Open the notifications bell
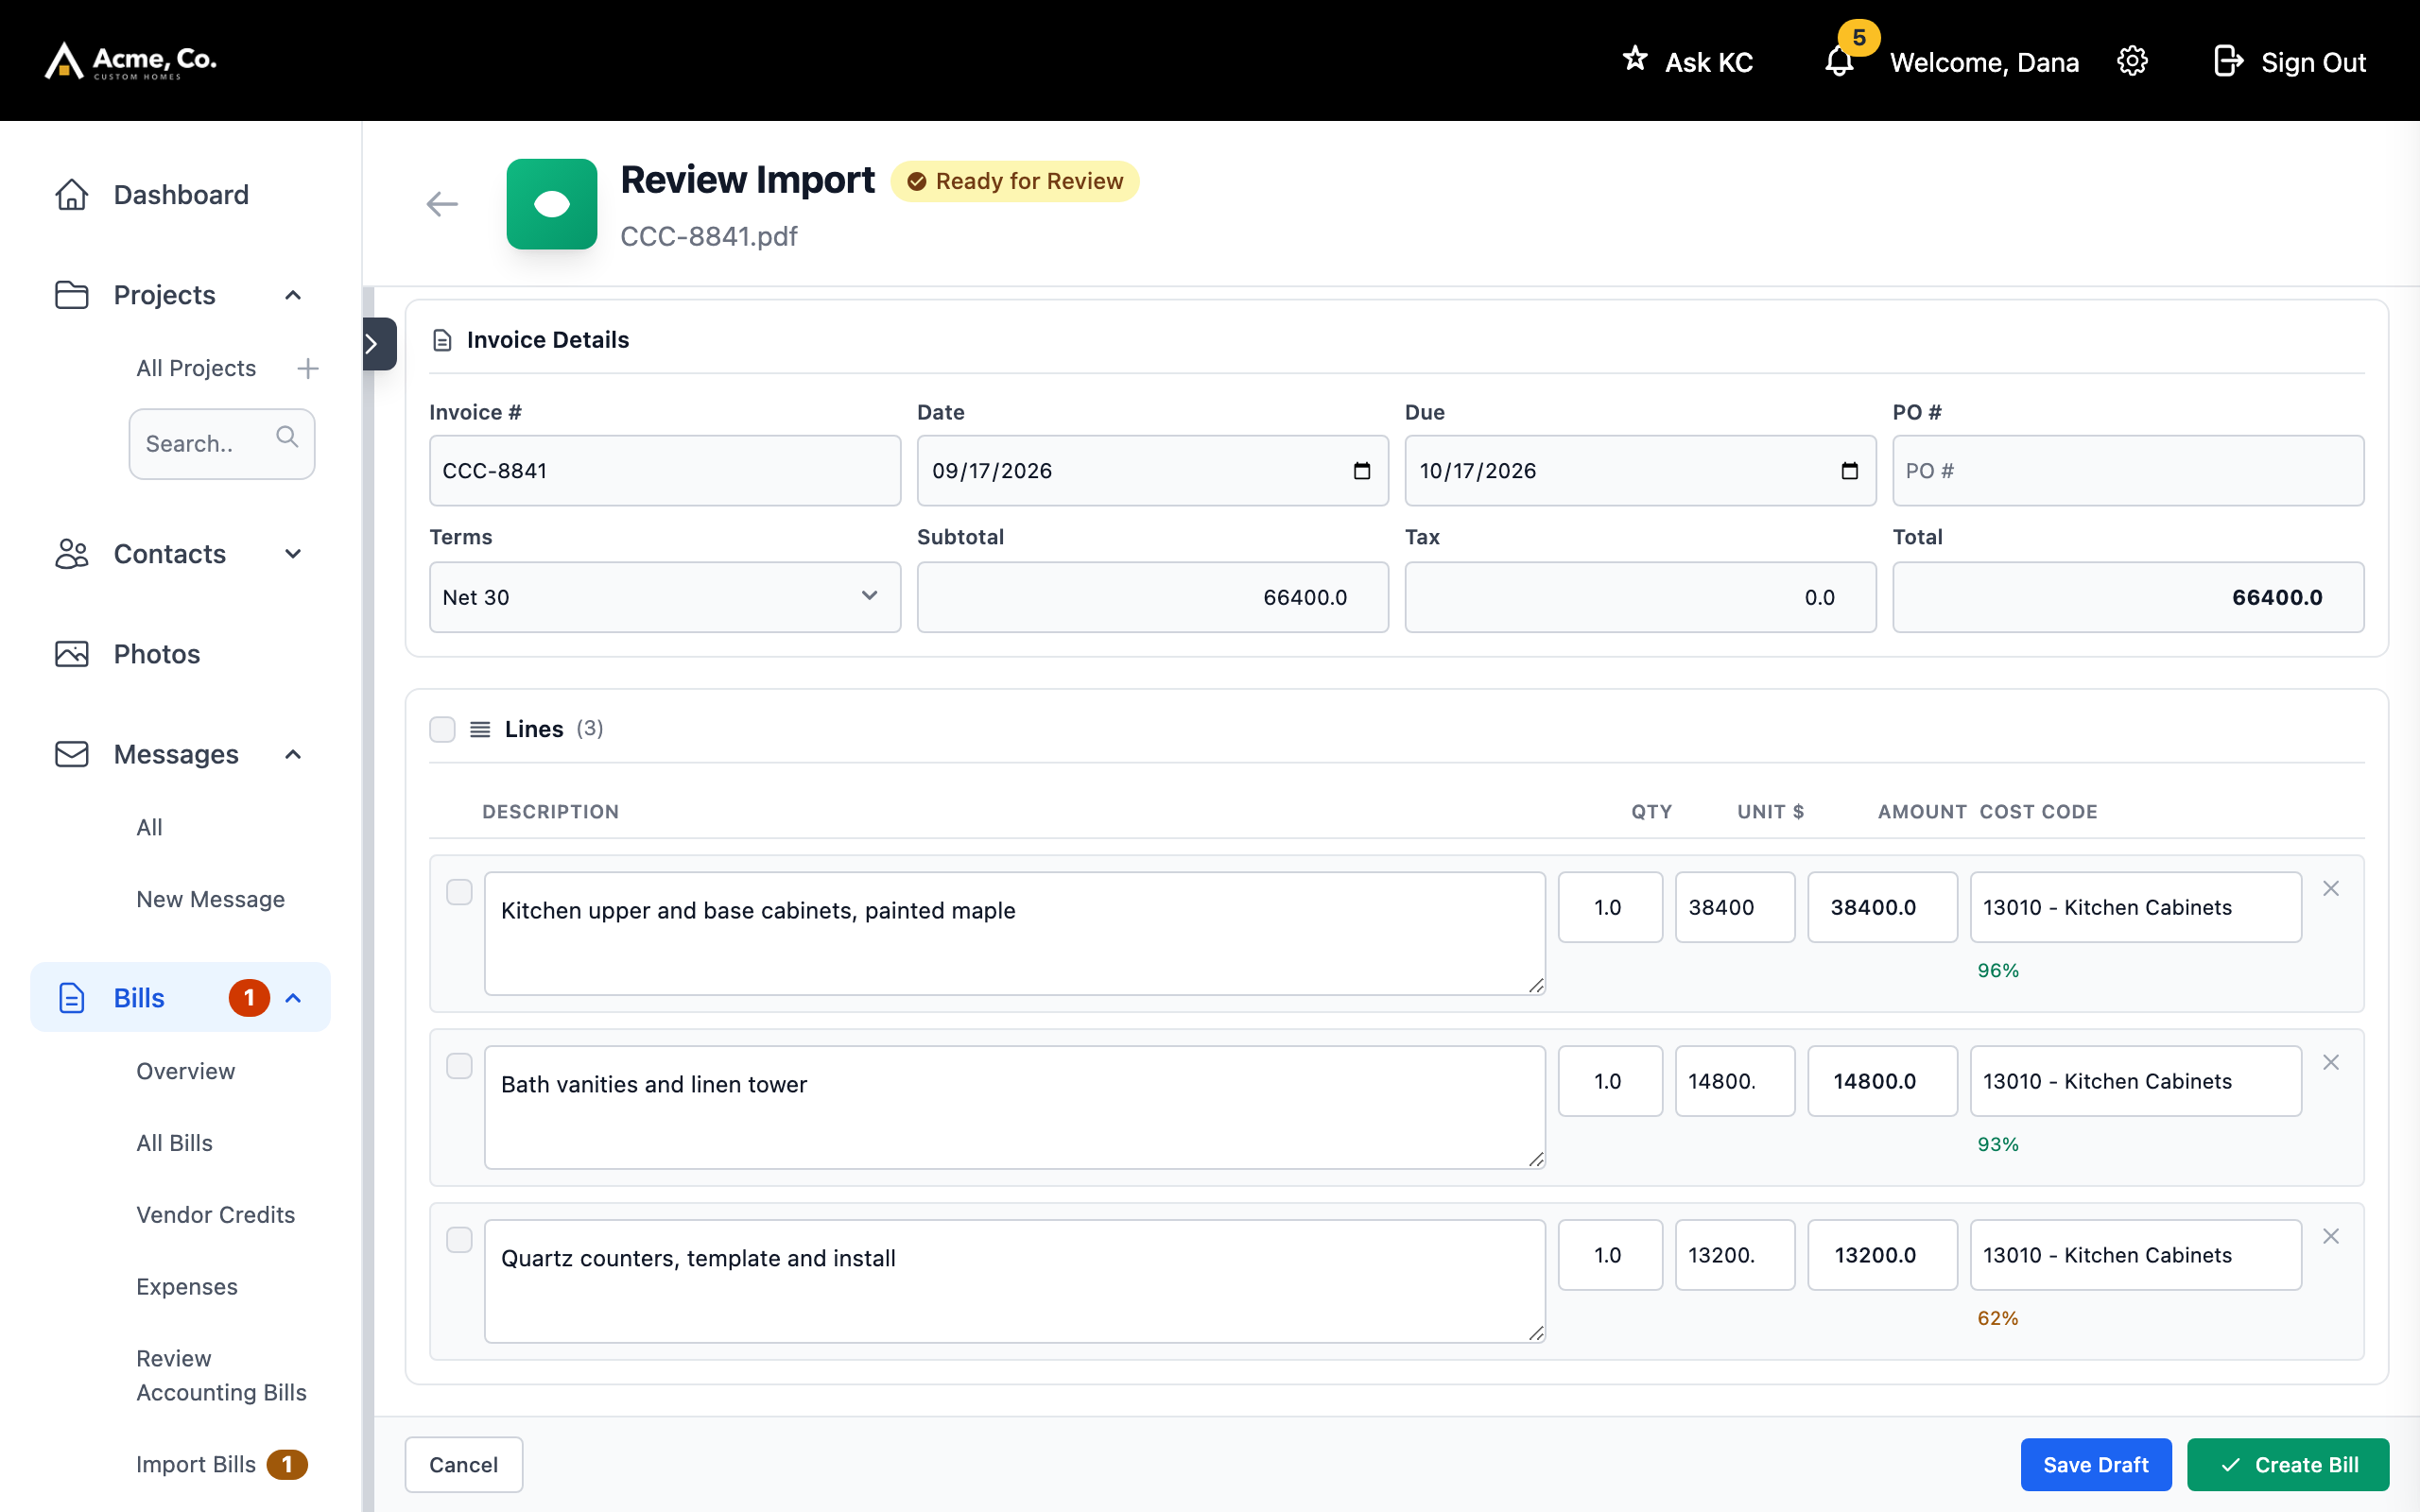2420x1512 pixels. click(1839, 61)
